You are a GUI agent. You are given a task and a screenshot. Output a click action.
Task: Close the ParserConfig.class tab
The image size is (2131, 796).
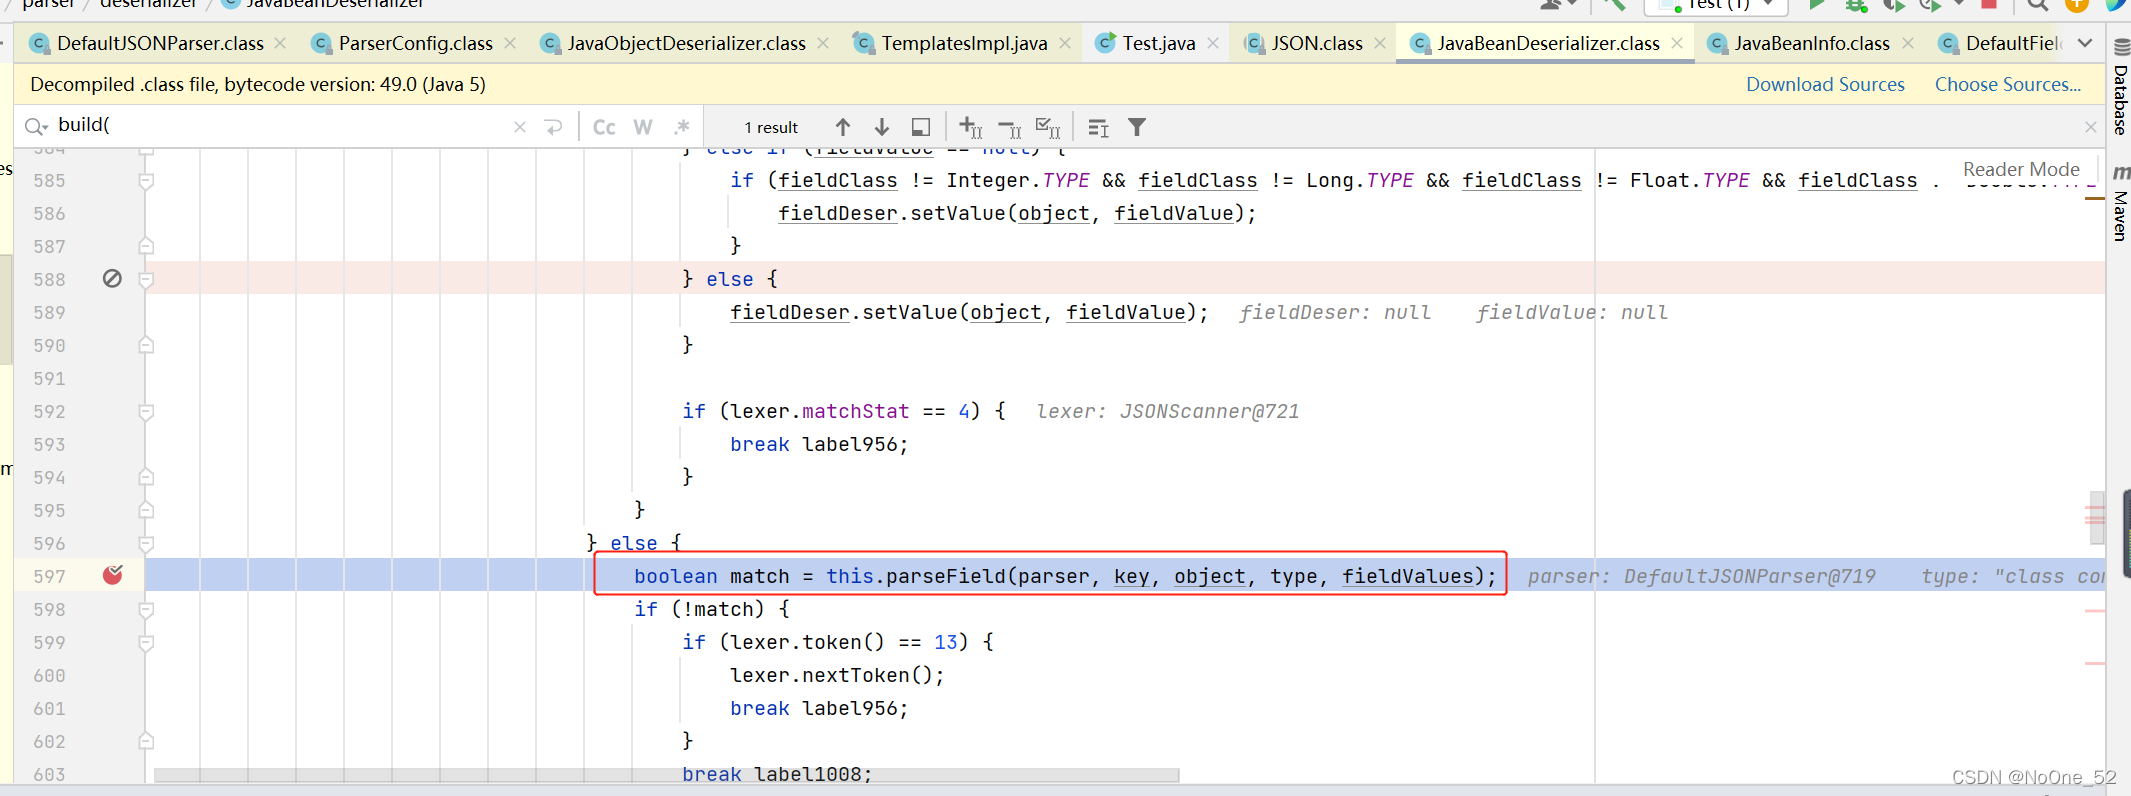click(510, 43)
